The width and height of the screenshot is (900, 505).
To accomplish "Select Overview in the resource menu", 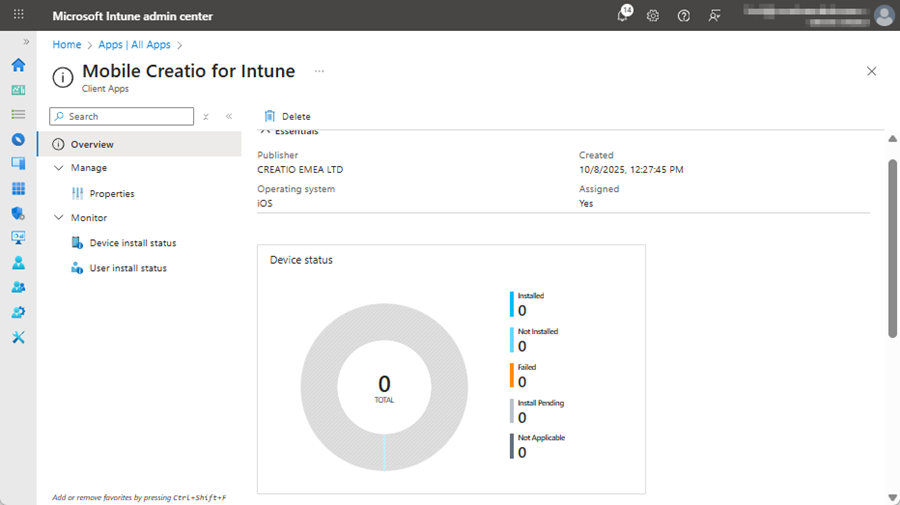I will click(92, 145).
